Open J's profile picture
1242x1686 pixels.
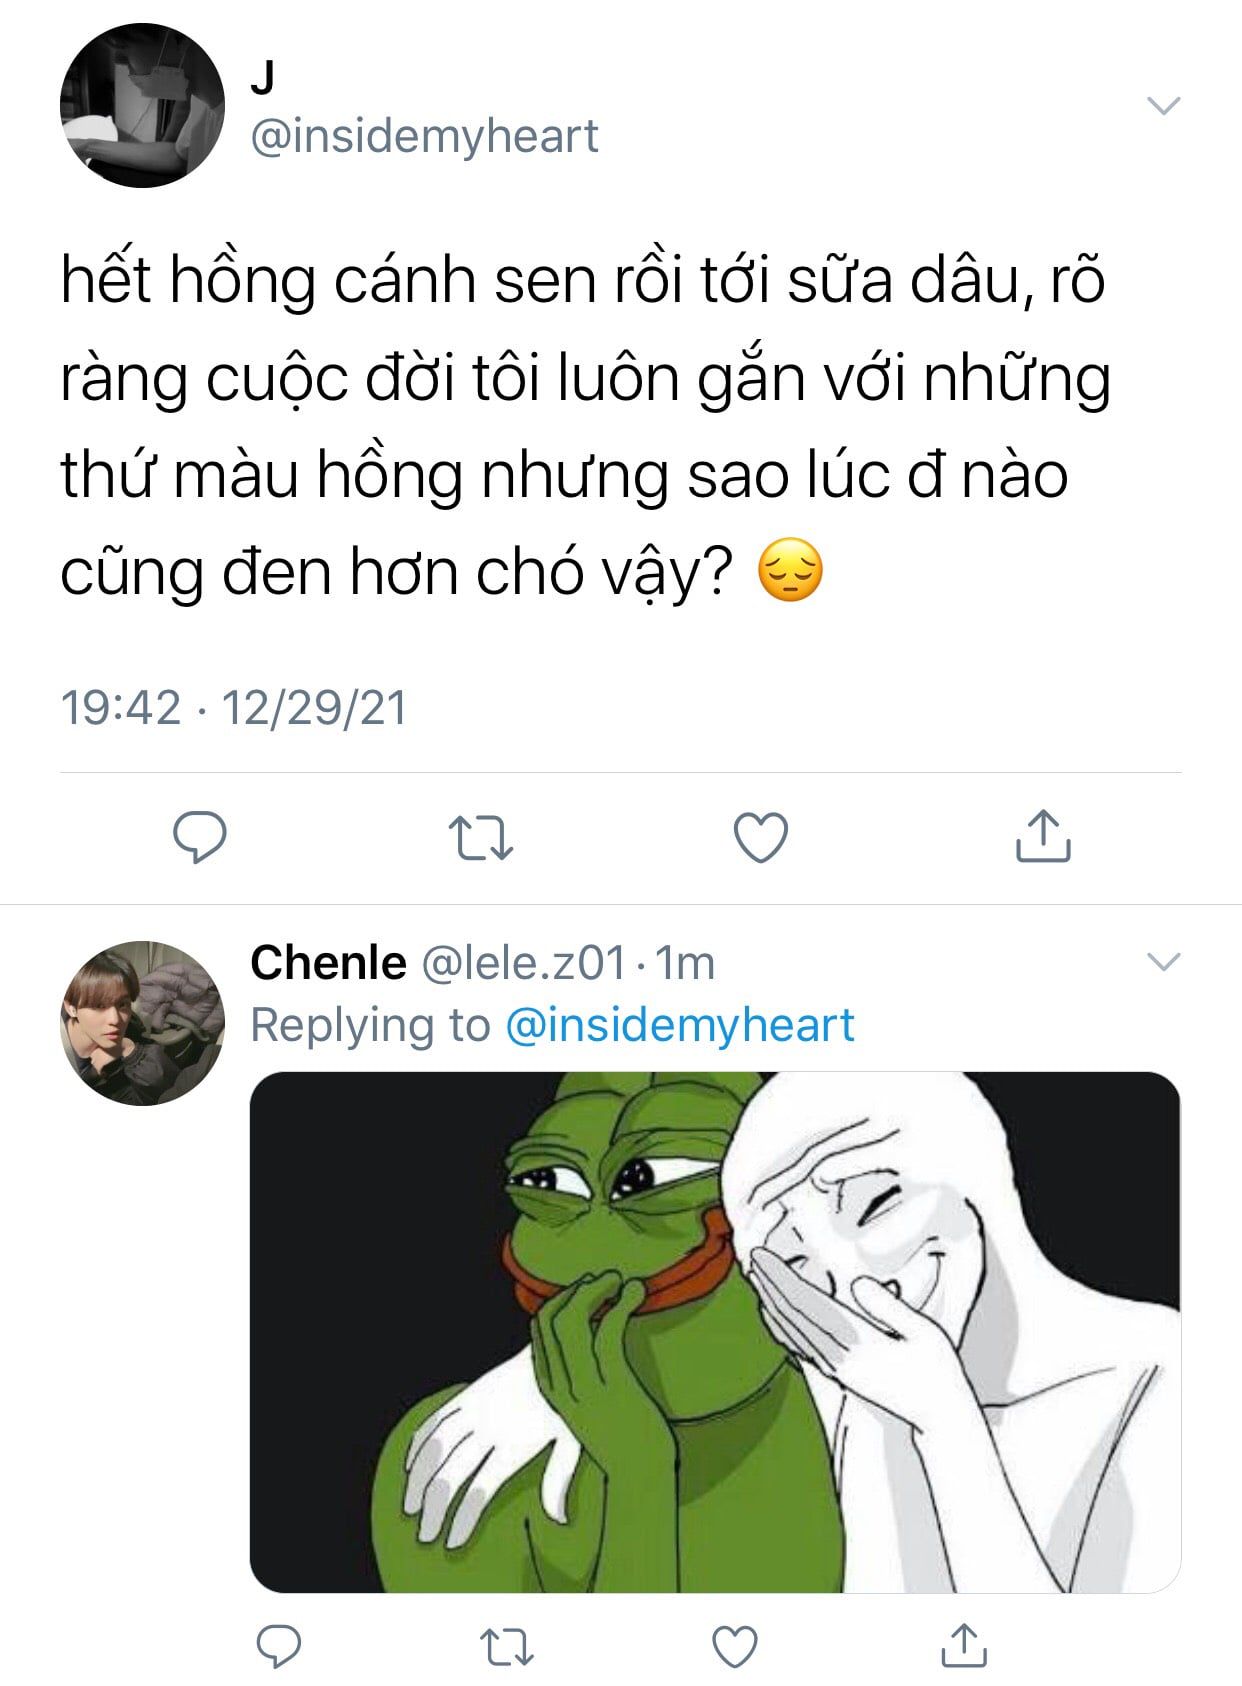(x=142, y=105)
